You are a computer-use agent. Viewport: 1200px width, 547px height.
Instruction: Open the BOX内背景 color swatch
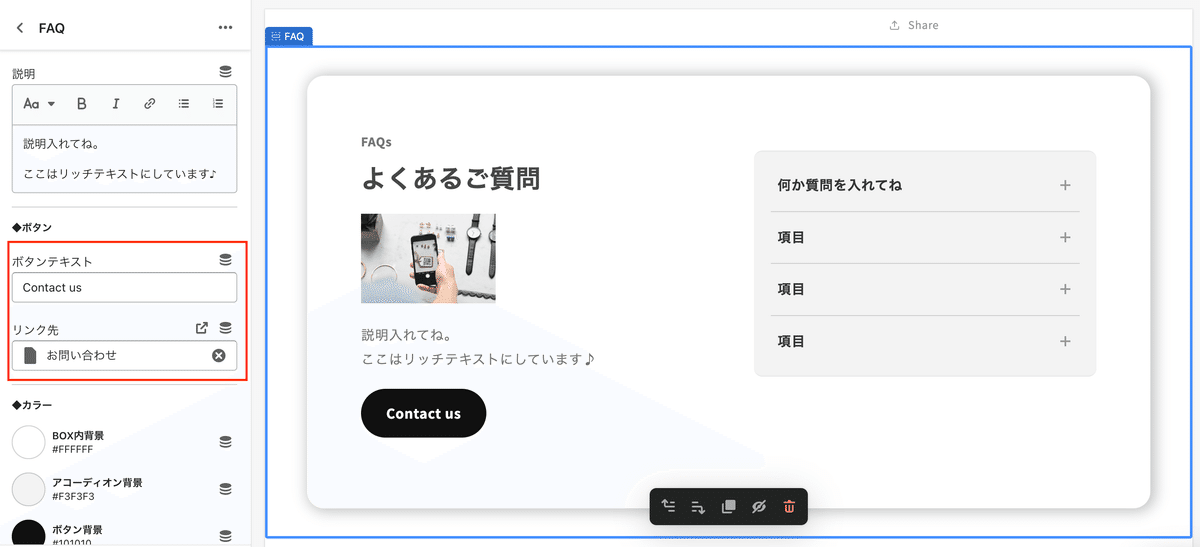(x=29, y=442)
